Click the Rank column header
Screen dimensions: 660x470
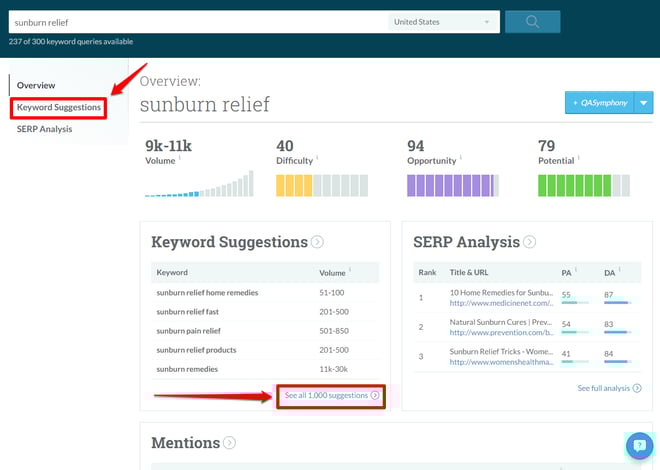click(427, 273)
